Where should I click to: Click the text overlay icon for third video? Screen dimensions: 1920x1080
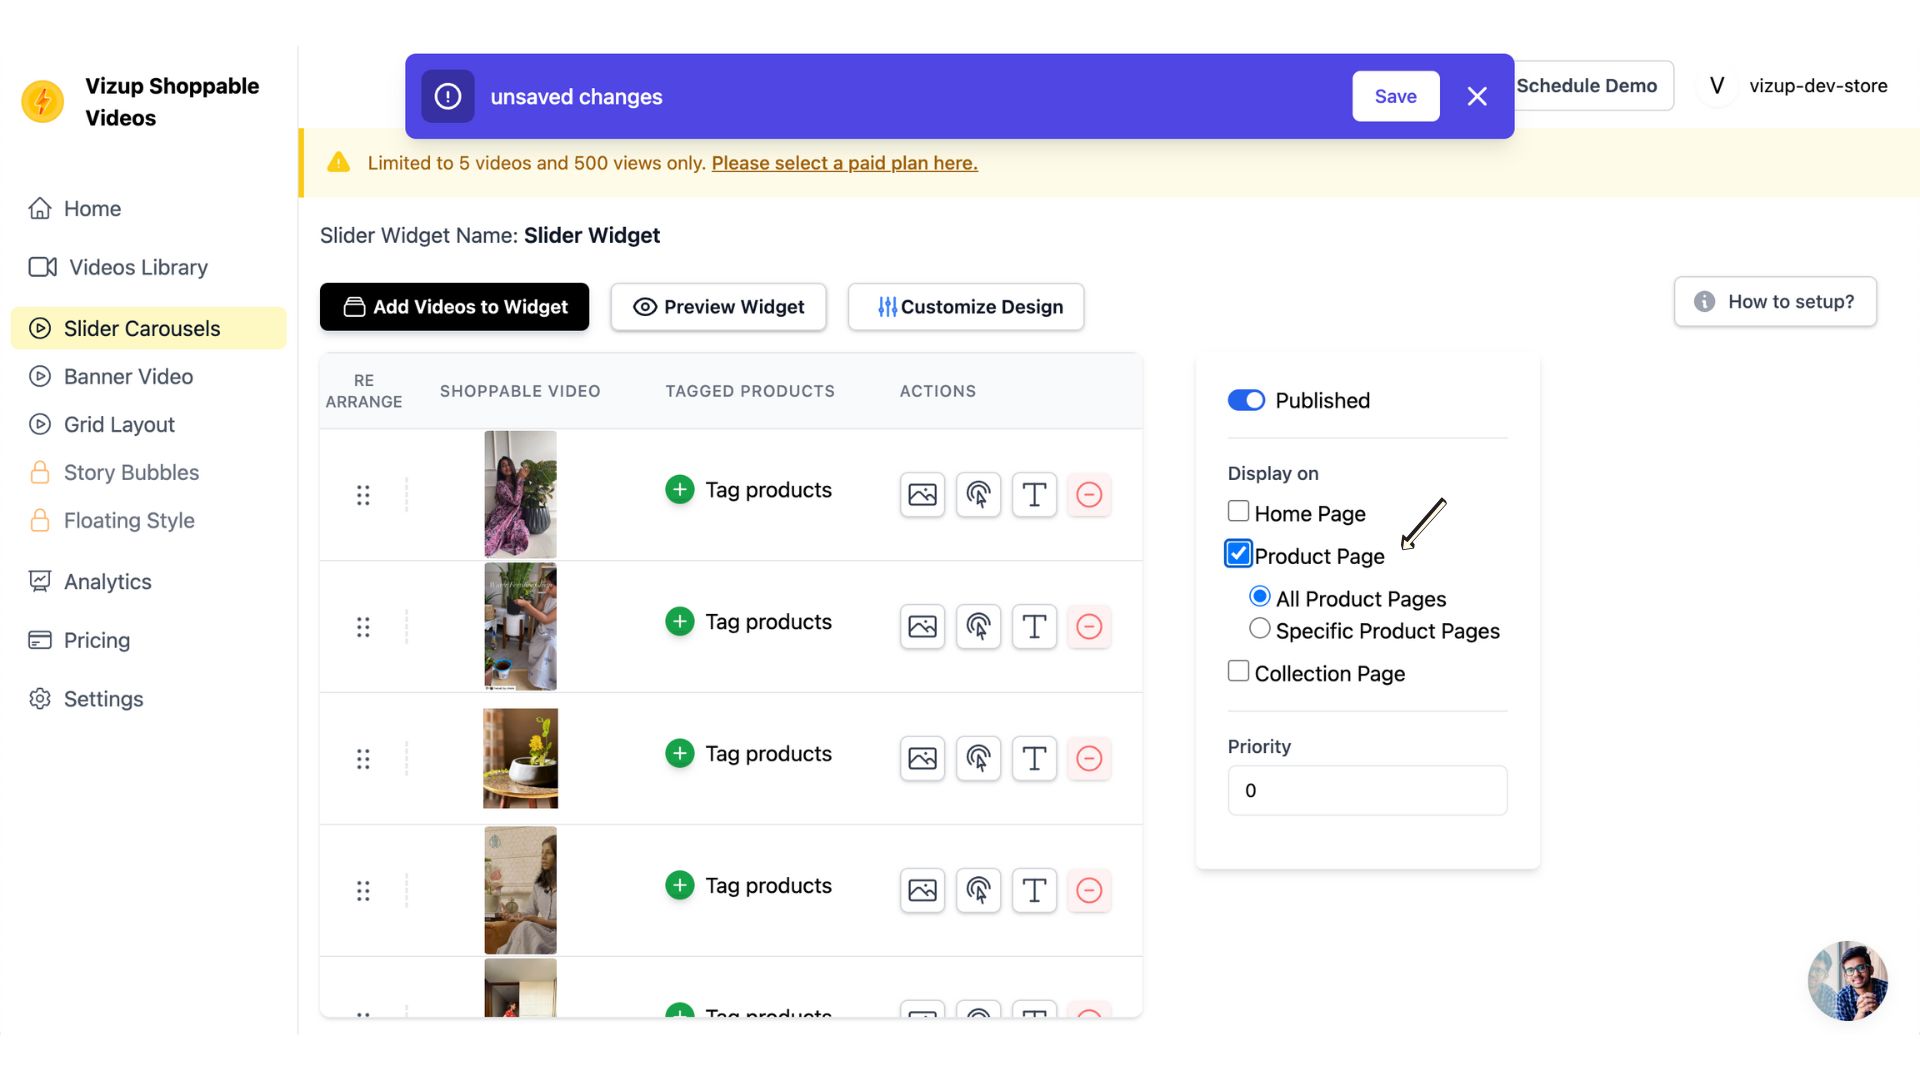tap(1035, 758)
